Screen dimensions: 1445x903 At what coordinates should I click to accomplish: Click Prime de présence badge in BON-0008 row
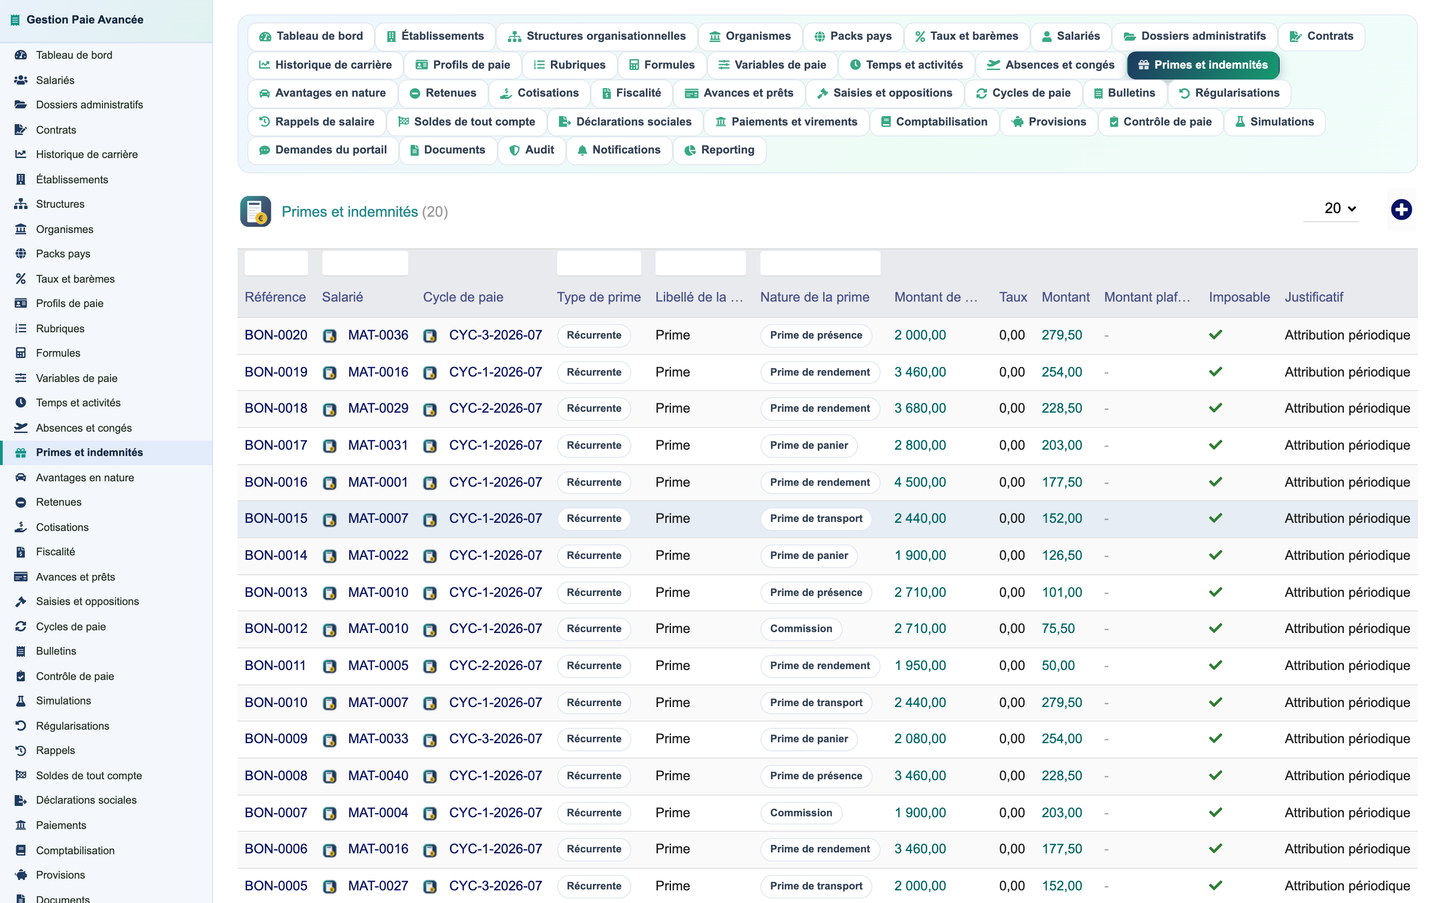[x=816, y=776]
